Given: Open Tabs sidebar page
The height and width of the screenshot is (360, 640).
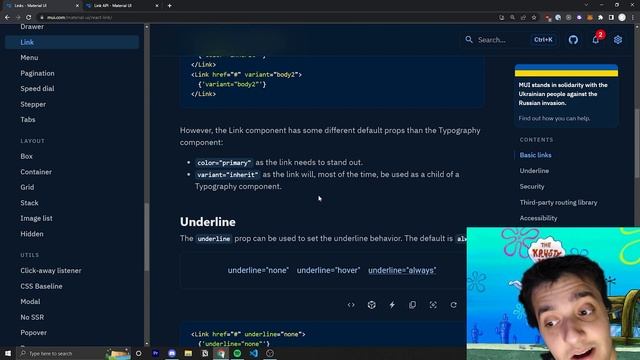Looking at the screenshot, I should point(28,120).
